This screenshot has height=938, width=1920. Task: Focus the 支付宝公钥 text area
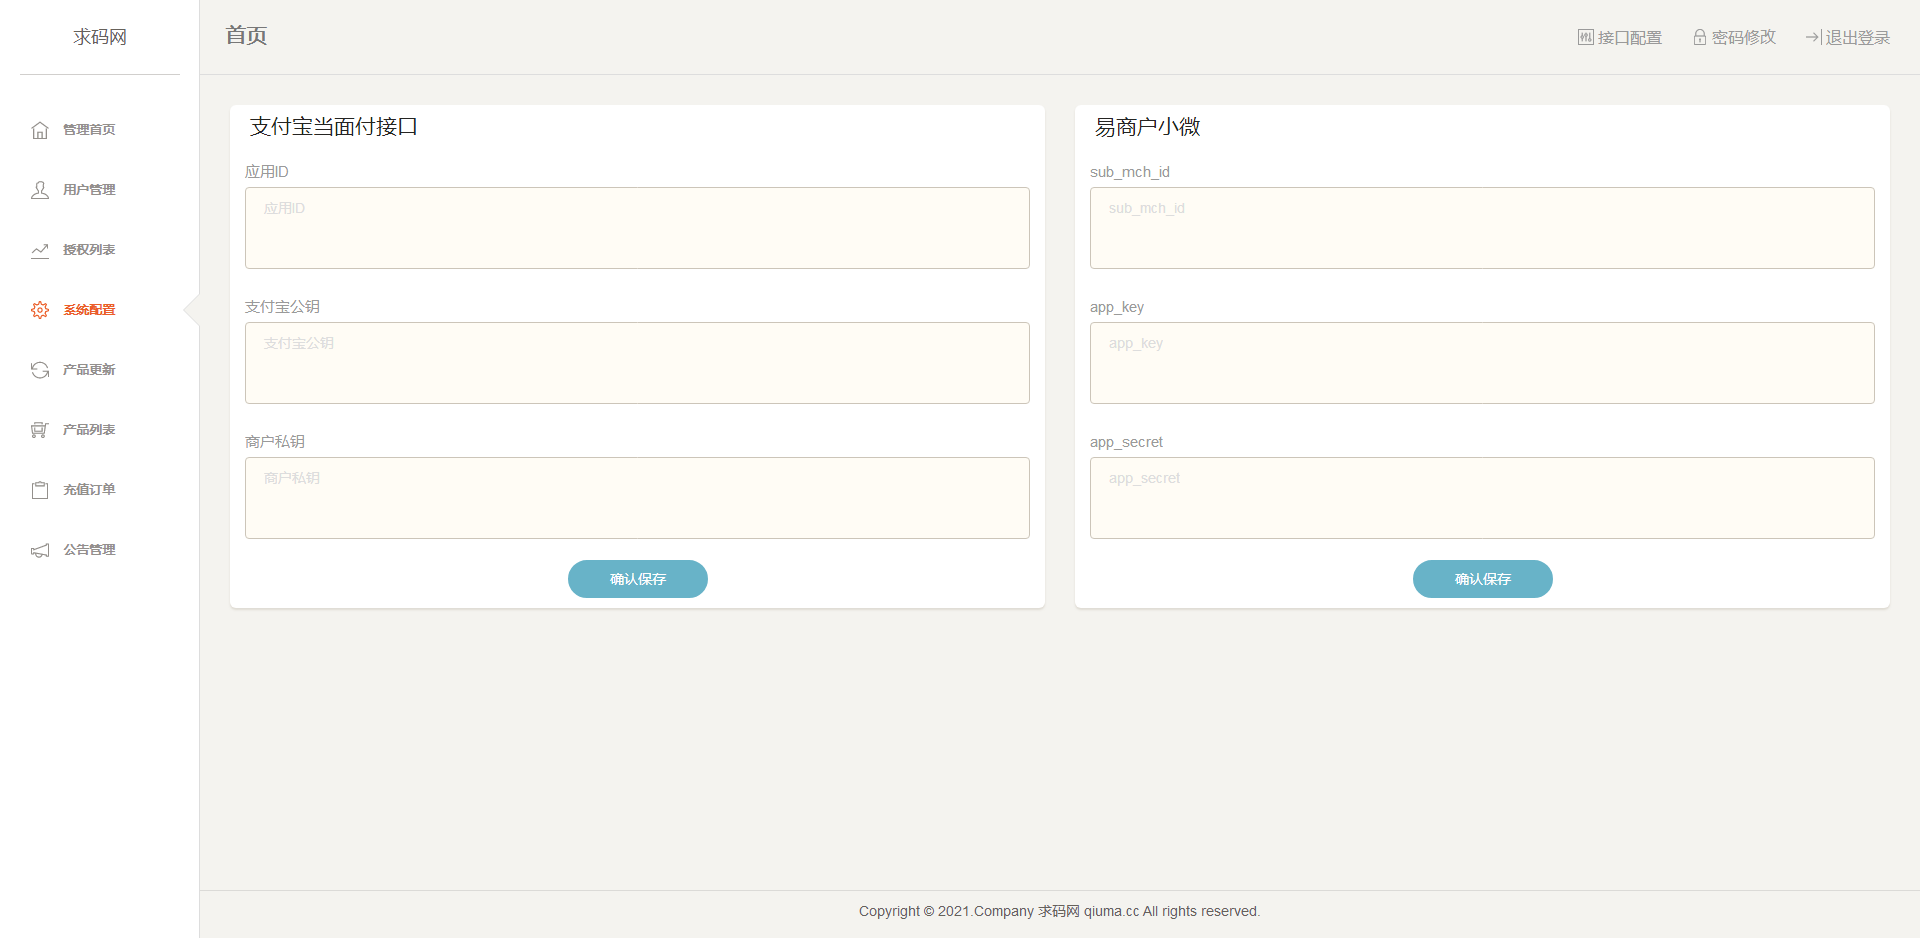[637, 363]
